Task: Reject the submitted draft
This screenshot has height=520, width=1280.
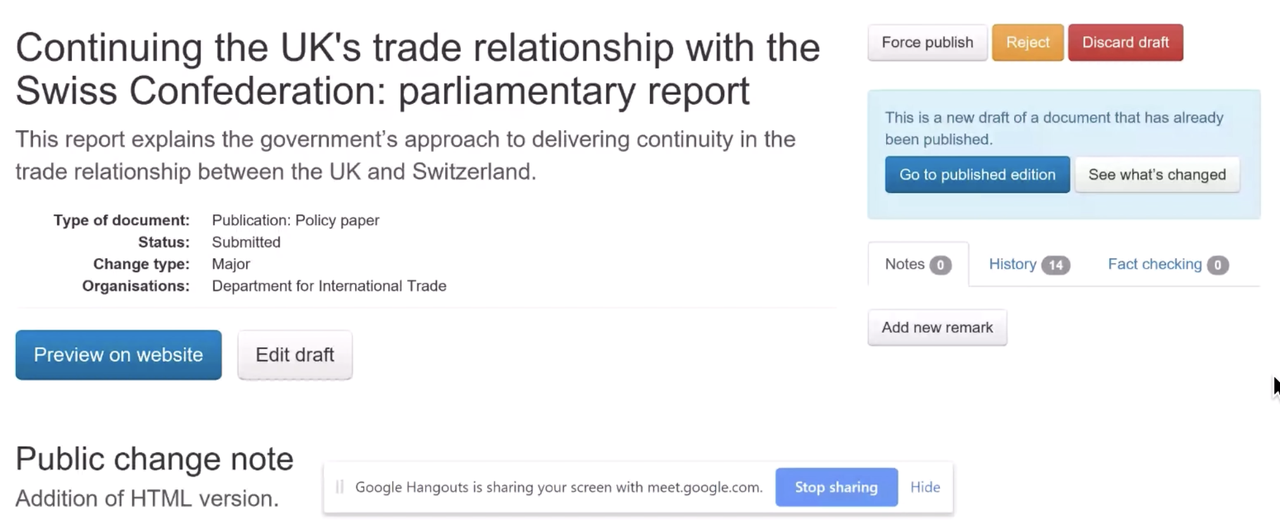Action: [1027, 43]
